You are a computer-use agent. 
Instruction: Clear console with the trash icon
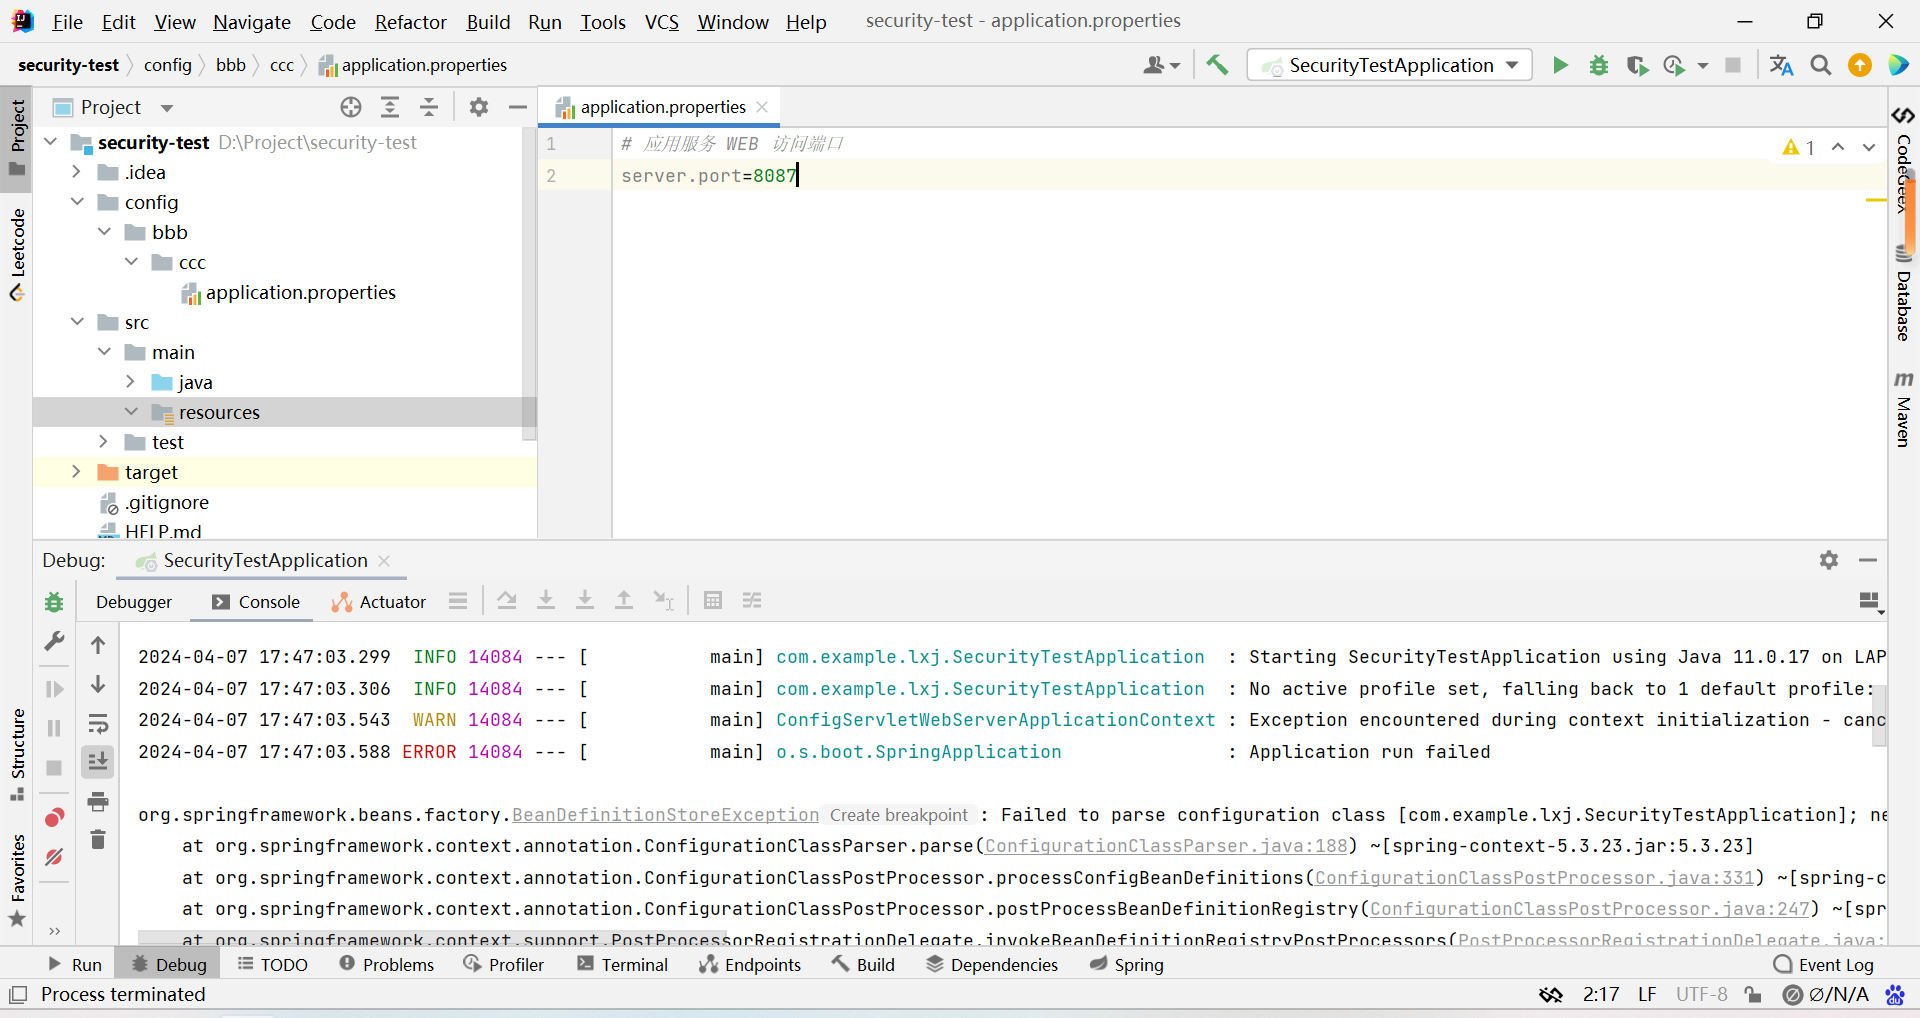coord(98,840)
